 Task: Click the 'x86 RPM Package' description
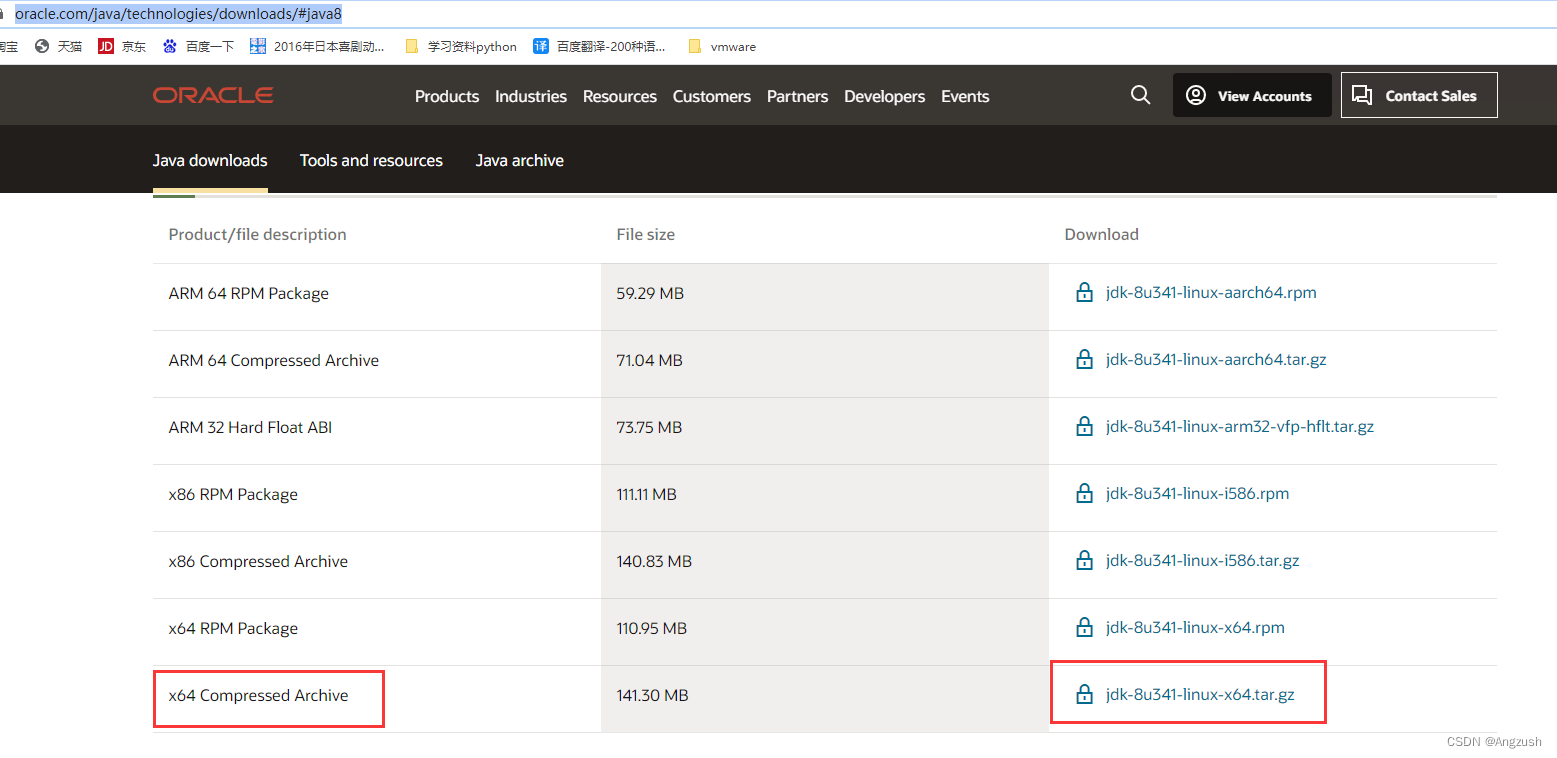[233, 495]
